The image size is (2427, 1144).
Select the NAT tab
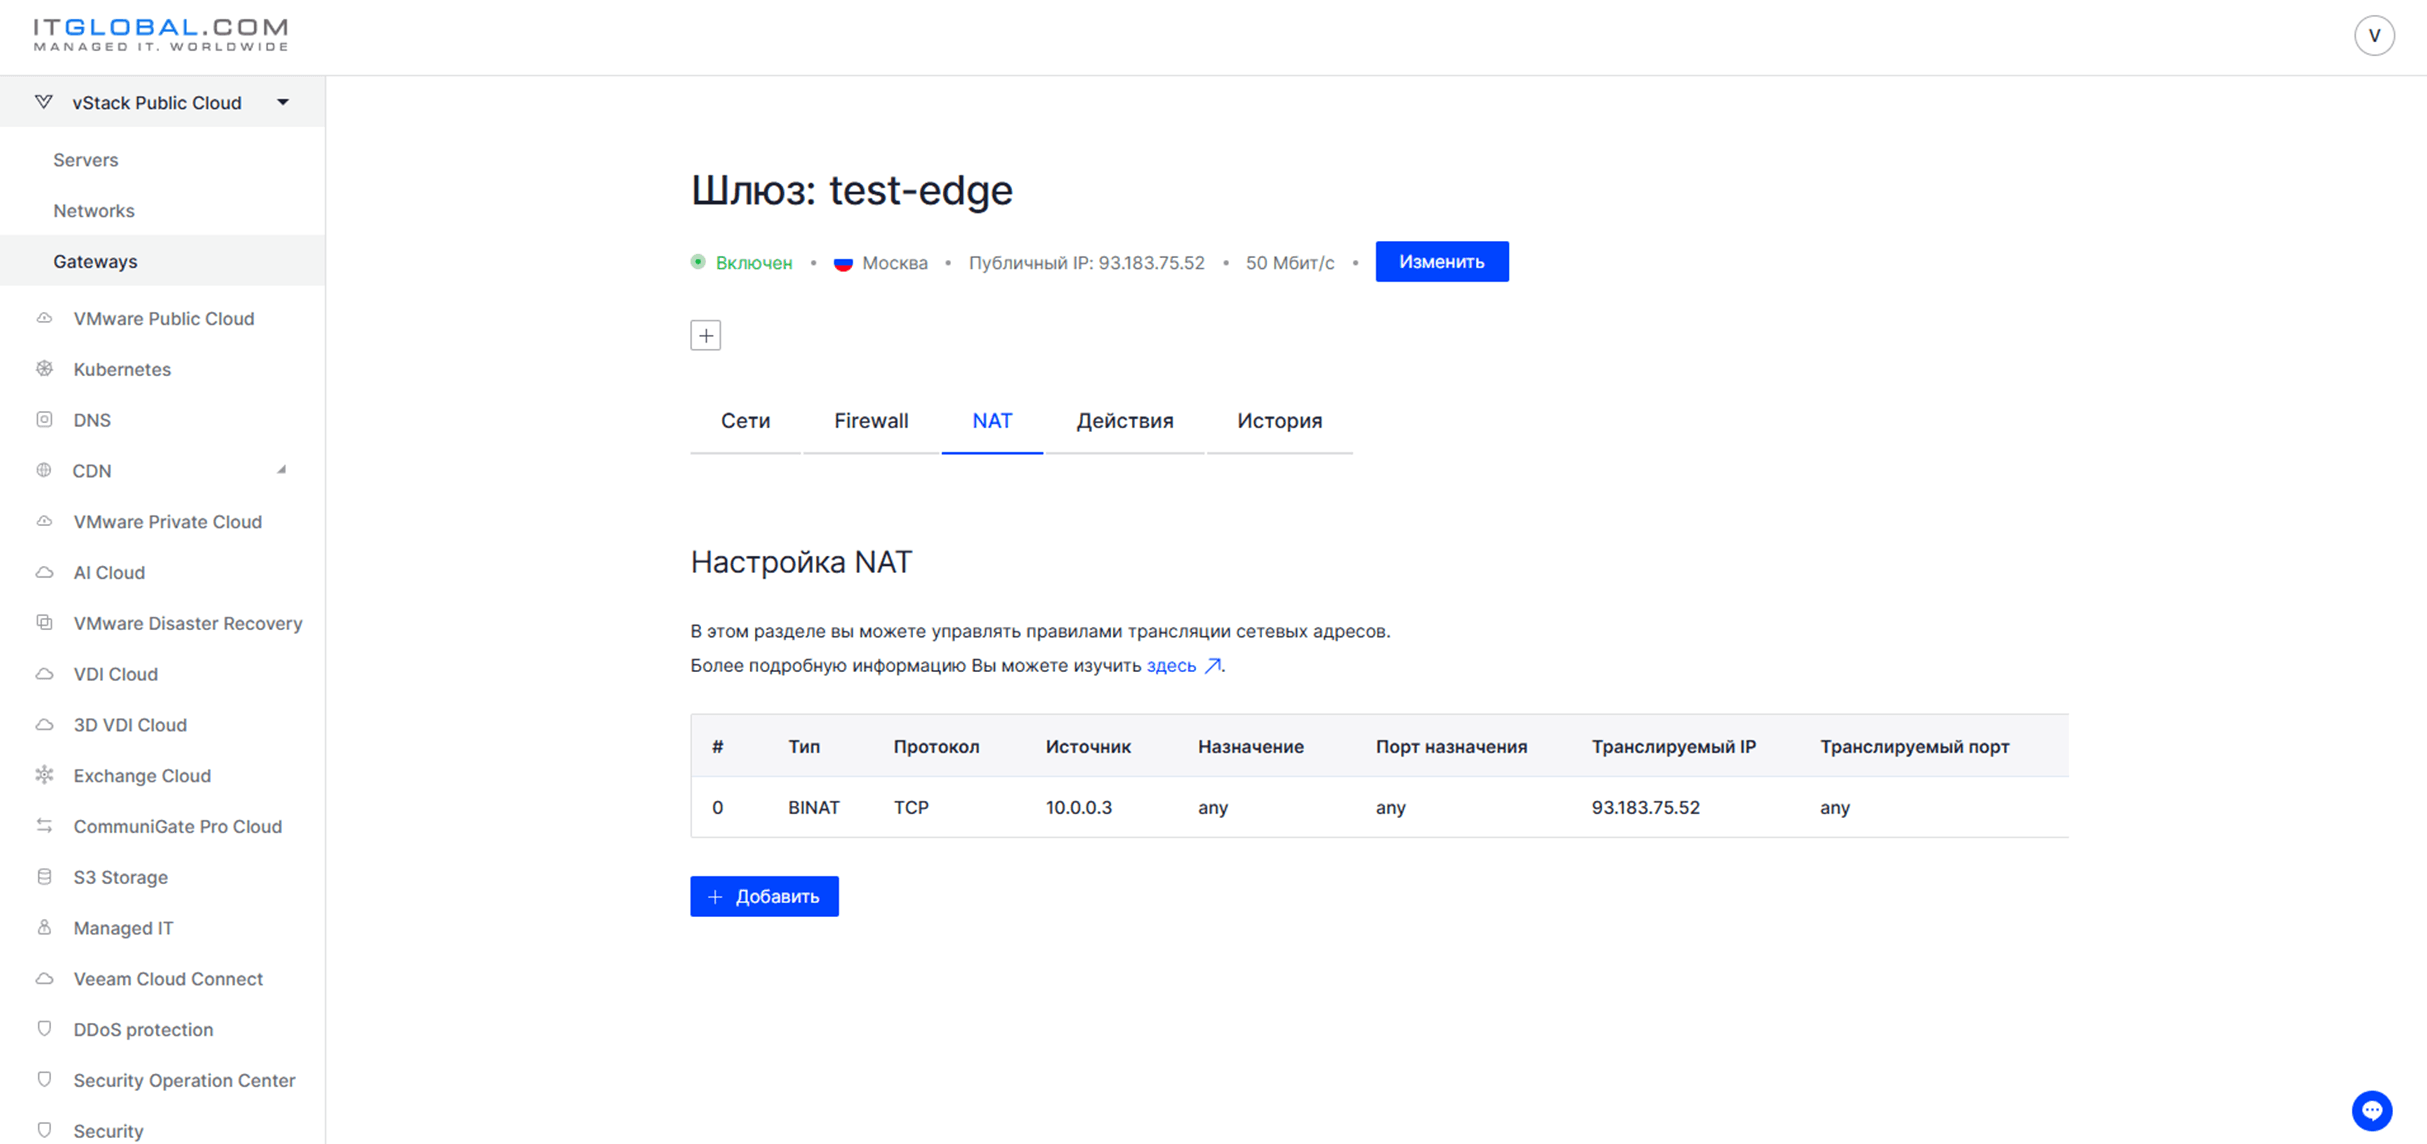pyautogui.click(x=992, y=421)
